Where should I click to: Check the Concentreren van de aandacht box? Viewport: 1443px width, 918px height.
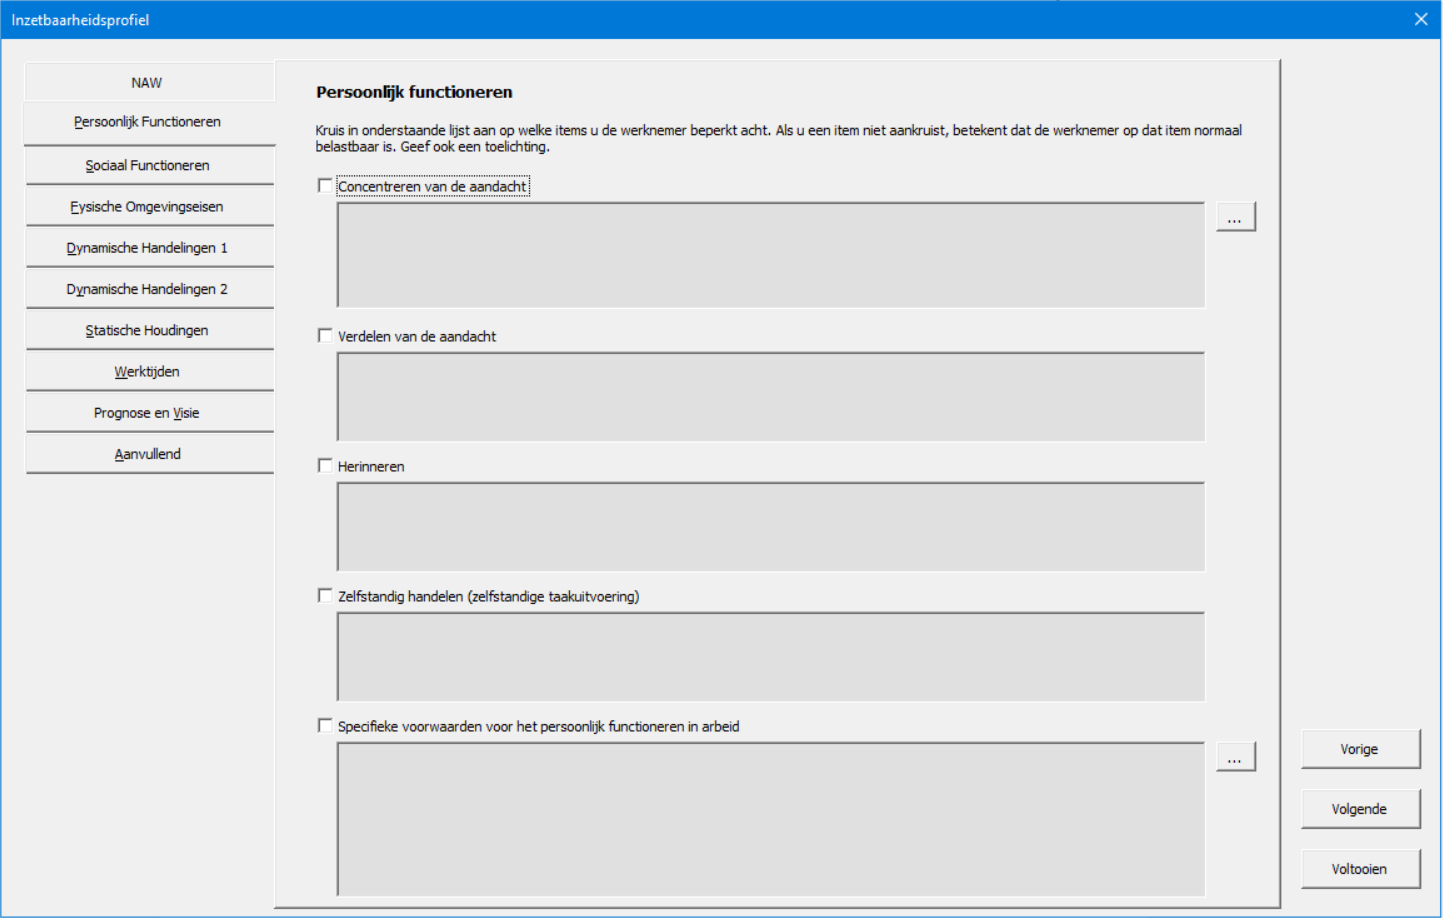(x=325, y=186)
